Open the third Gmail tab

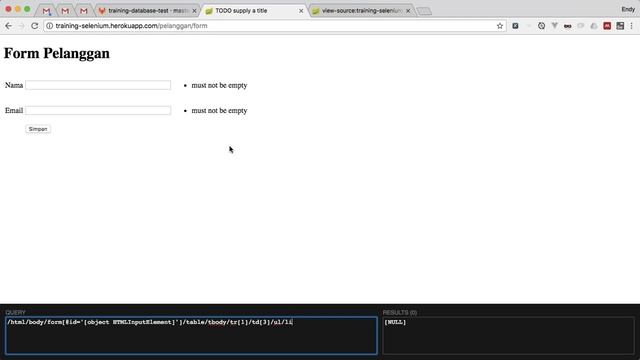click(x=84, y=11)
